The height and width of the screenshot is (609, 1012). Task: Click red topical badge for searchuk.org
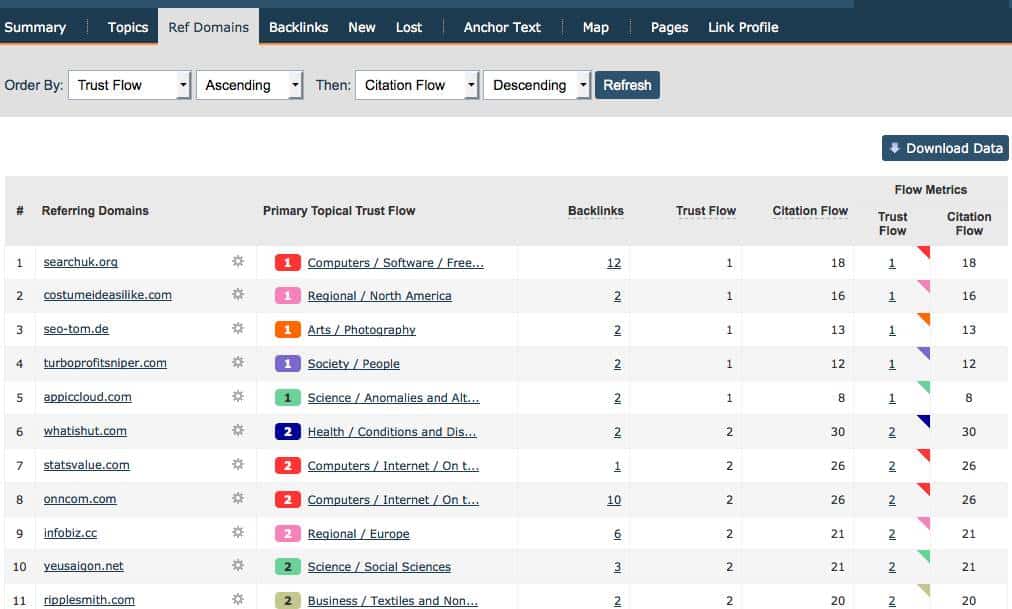tap(288, 263)
